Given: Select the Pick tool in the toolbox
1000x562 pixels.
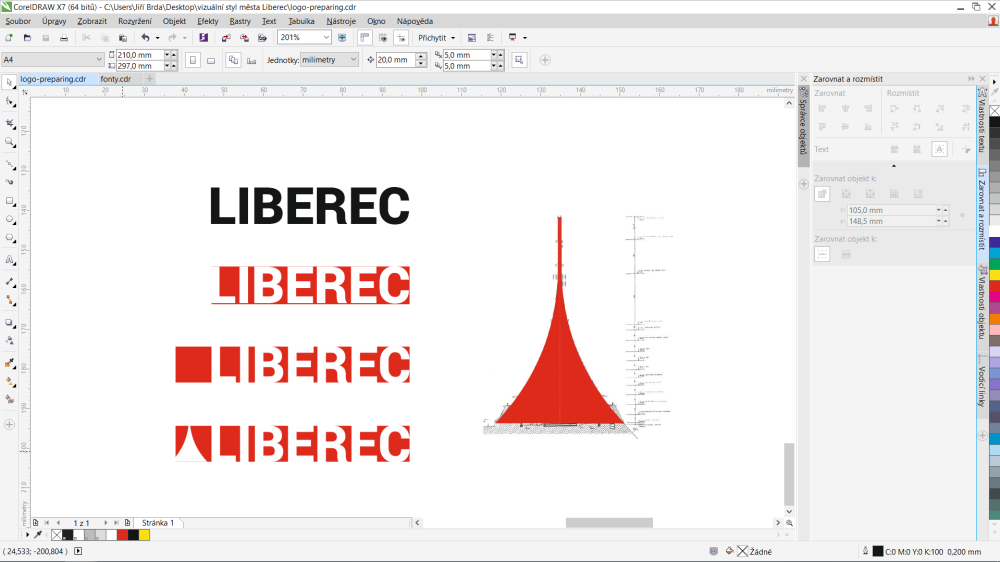Looking at the screenshot, I should (9, 82).
